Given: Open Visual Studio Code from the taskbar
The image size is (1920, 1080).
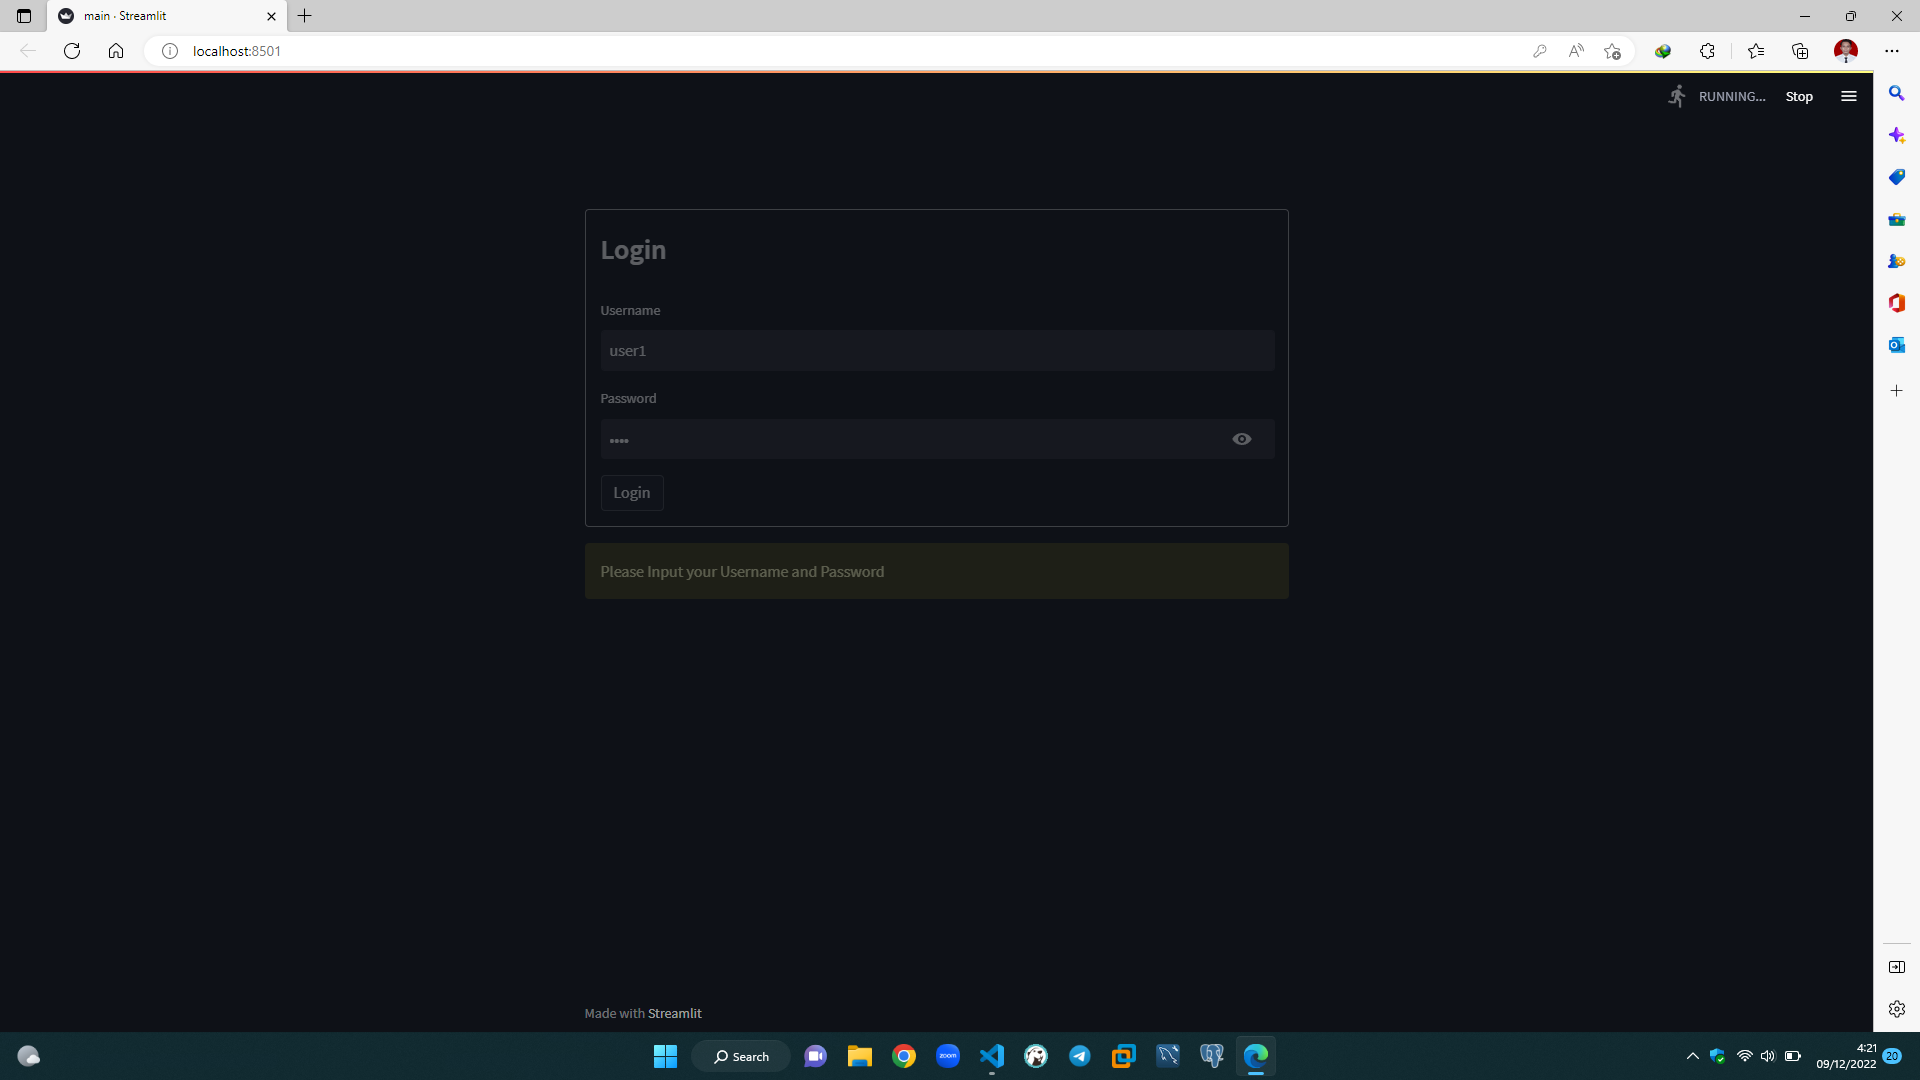Looking at the screenshot, I should point(991,1056).
